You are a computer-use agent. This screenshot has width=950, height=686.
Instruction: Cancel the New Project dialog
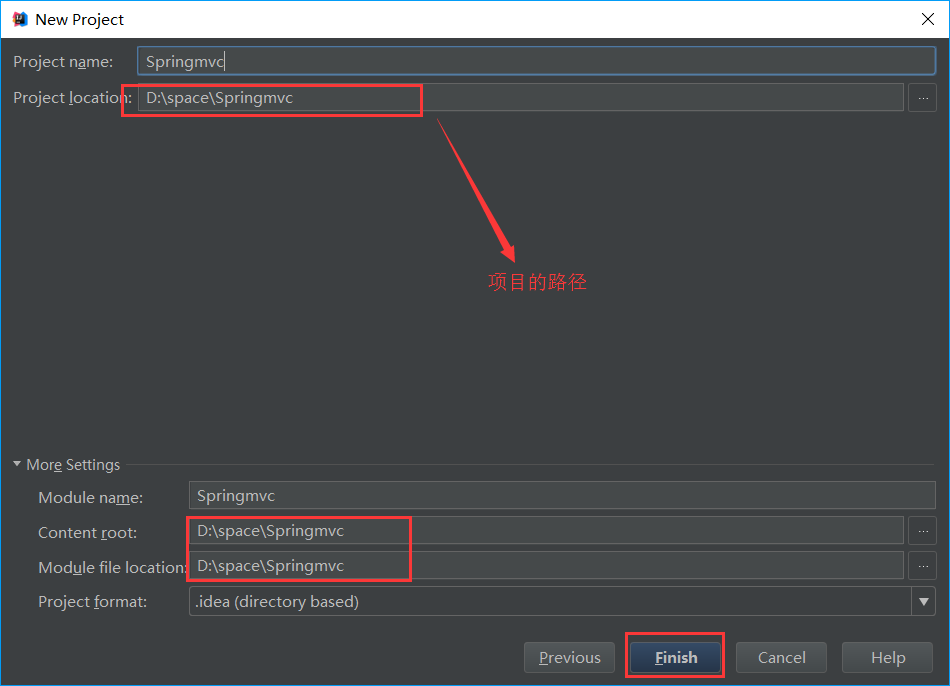pos(781,658)
